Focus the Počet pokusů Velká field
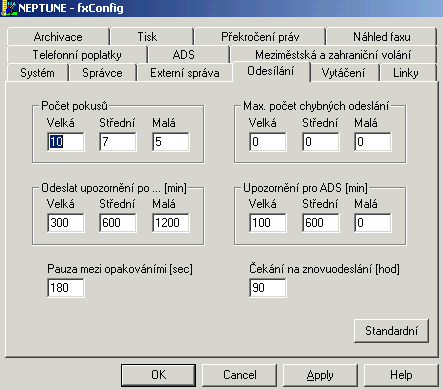The width and height of the screenshot is (443, 390). (66, 142)
